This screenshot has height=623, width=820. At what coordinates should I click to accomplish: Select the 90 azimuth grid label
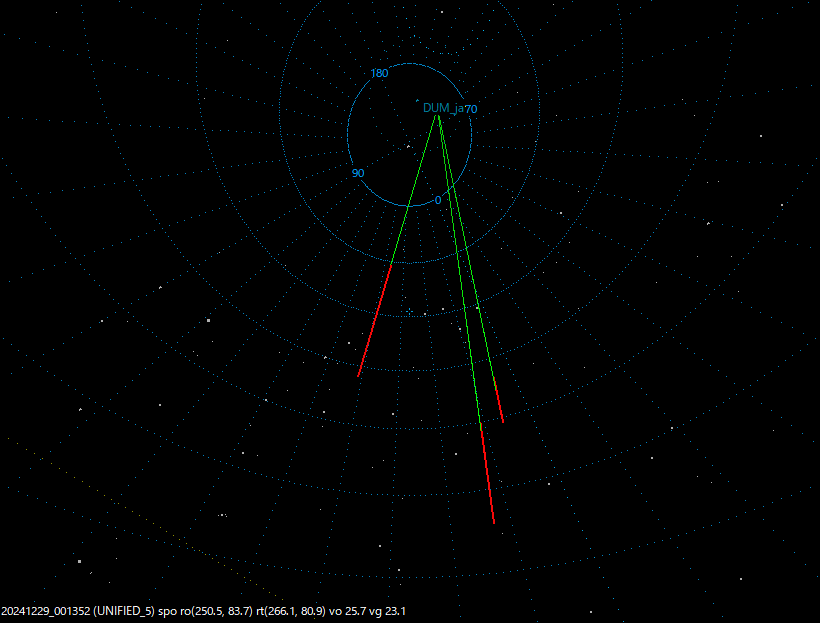pyautogui.click(x=358, y=172)
